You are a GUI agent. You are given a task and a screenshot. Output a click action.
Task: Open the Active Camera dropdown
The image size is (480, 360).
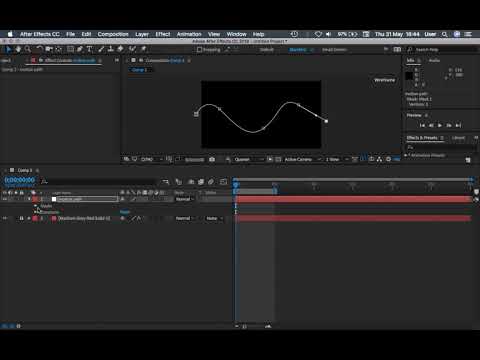pyautogui.click(x=302, y=159)
